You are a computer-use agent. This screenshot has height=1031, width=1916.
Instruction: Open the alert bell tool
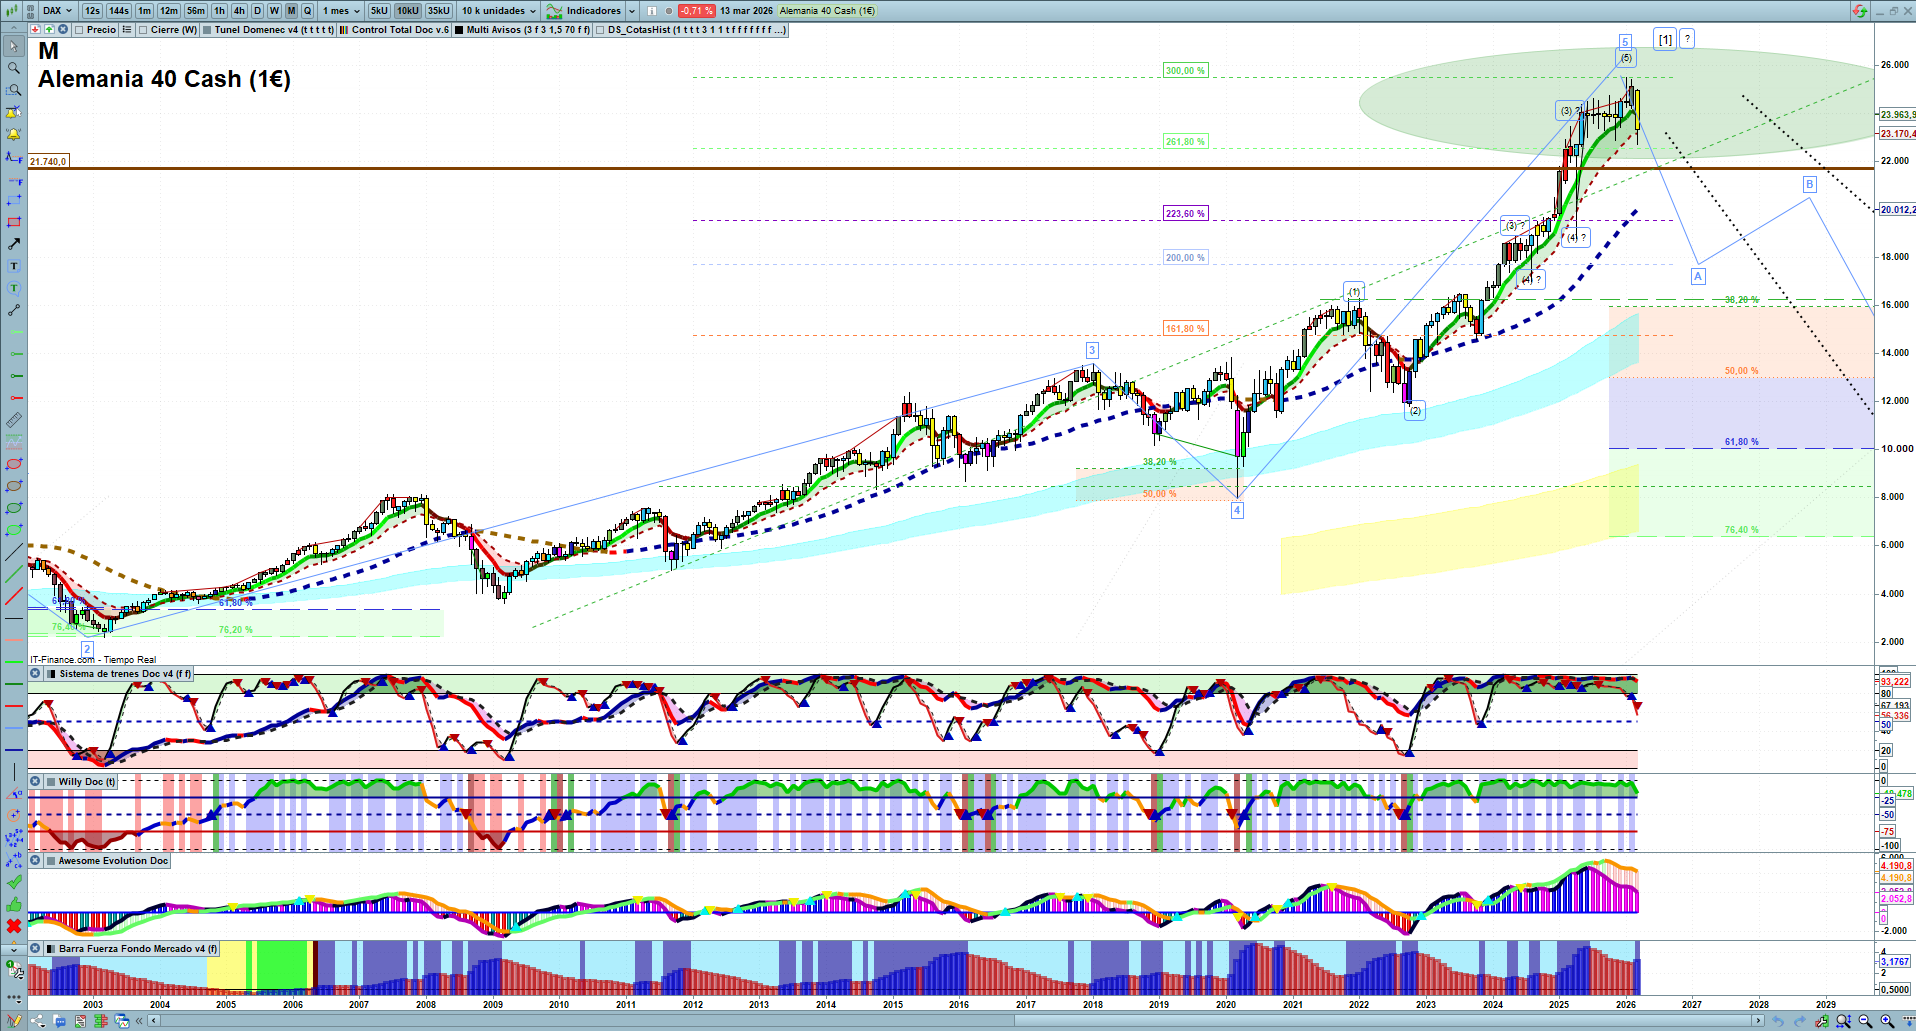tap(14, 134)
